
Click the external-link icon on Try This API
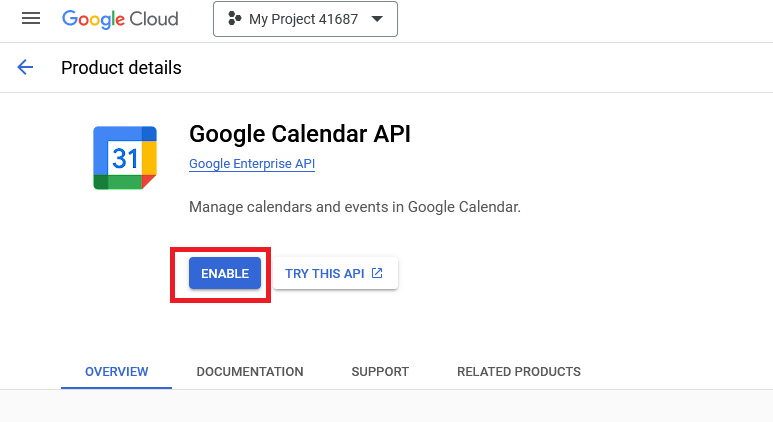click(x=377, y=273)
